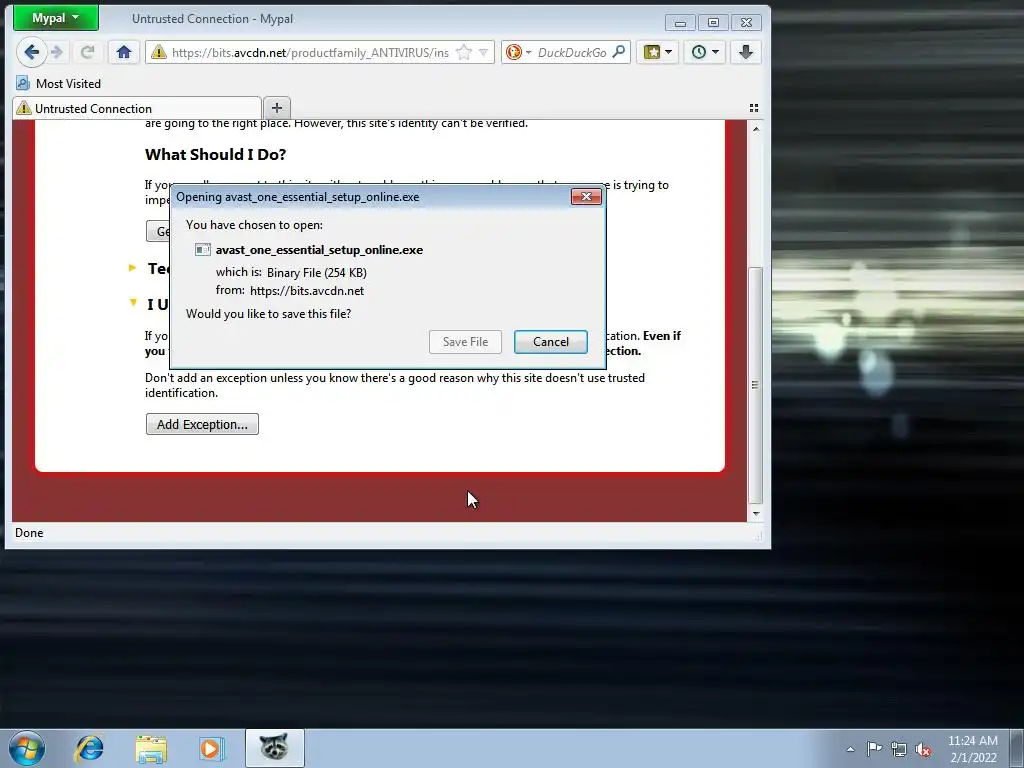This screenshot has height=768, width=1024.
Task: Click the Mypal raccoon taskbar icon
Action: (x=274, y=748)
